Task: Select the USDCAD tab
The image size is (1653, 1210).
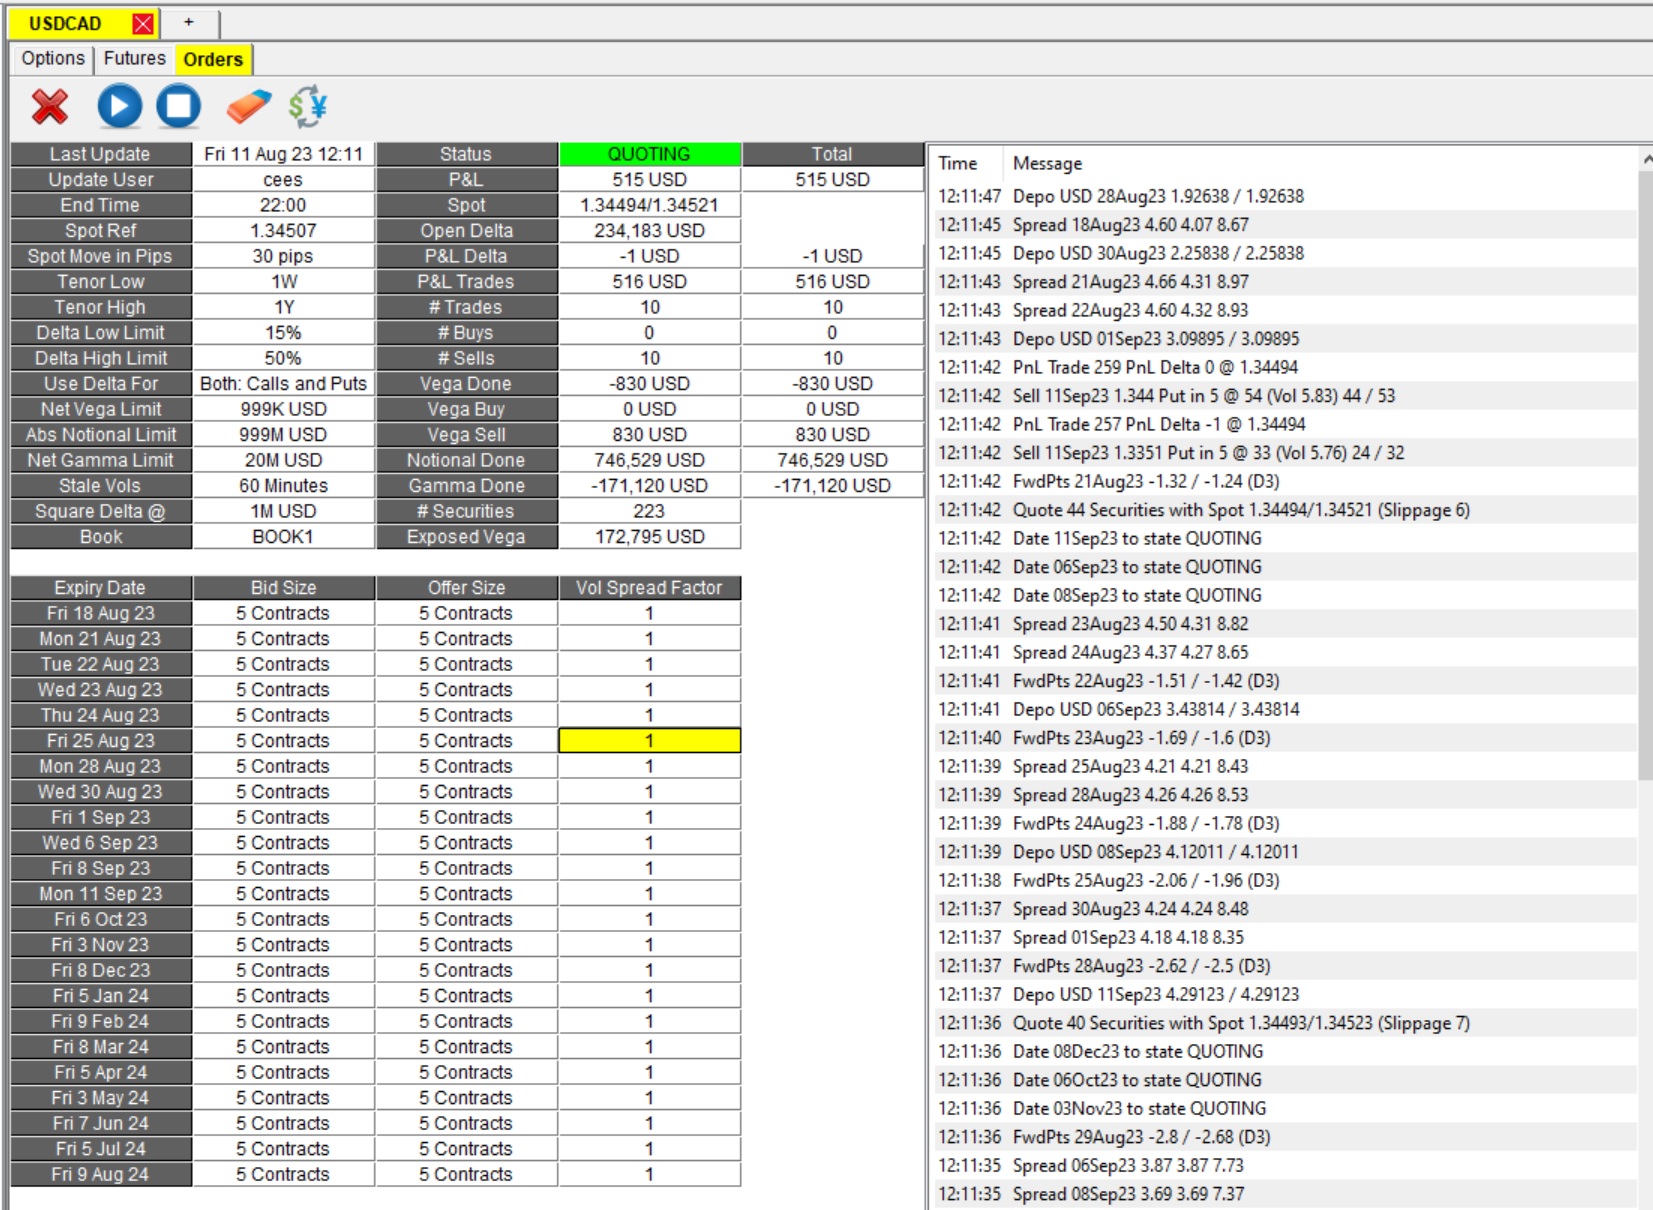Action: click(65, 23)
